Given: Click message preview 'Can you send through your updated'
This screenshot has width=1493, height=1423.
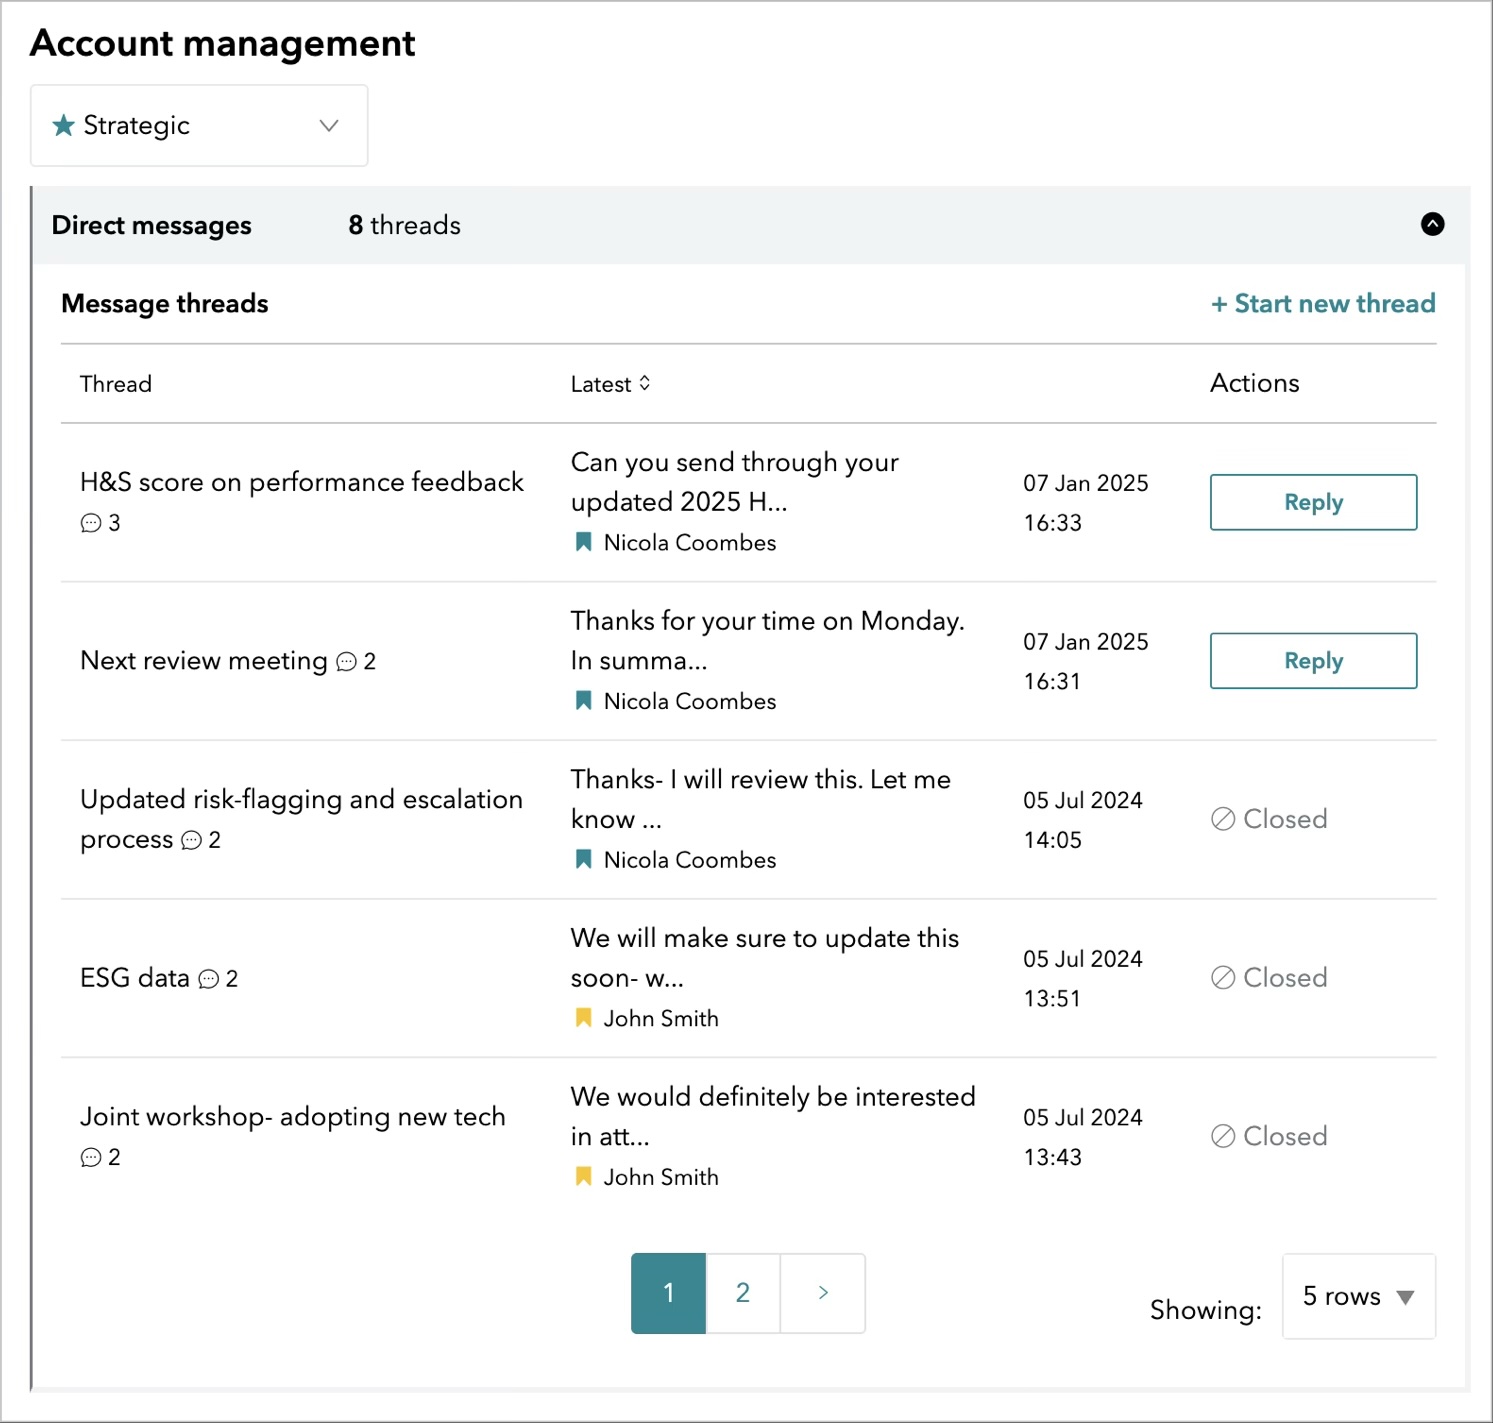Looking at the screenshot, I should (735, 482).
